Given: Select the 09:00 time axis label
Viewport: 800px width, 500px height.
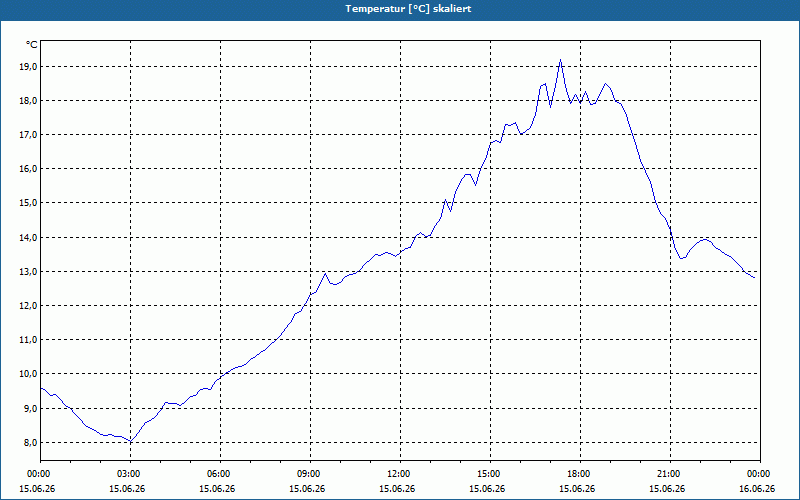Looking at the screenshot, I should click(310, 474).
